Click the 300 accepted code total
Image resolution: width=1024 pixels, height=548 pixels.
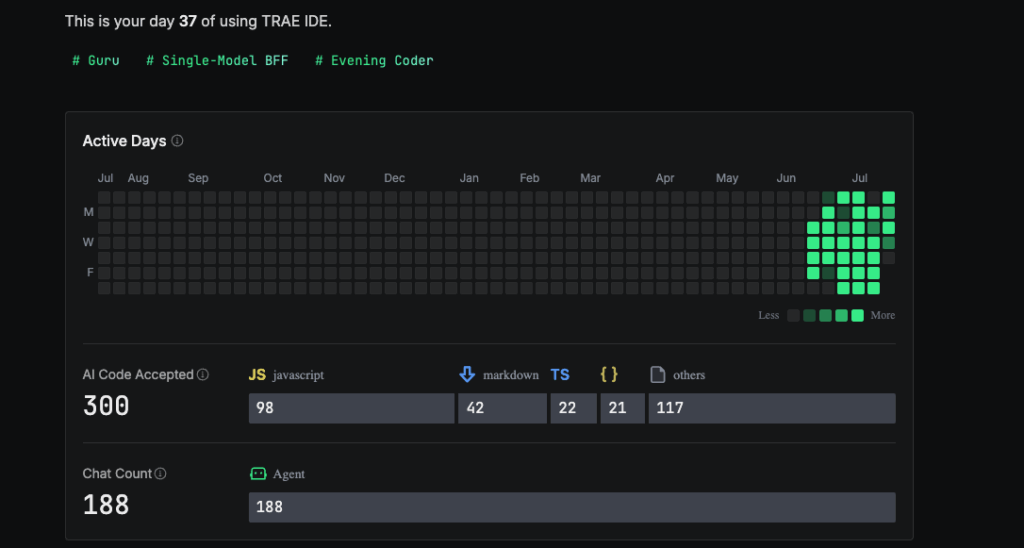click(106, 406)
